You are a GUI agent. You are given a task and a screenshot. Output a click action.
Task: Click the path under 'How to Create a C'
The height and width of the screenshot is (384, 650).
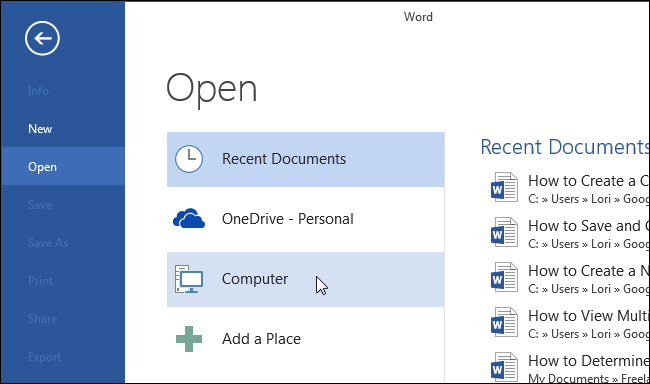pos(589,199)
